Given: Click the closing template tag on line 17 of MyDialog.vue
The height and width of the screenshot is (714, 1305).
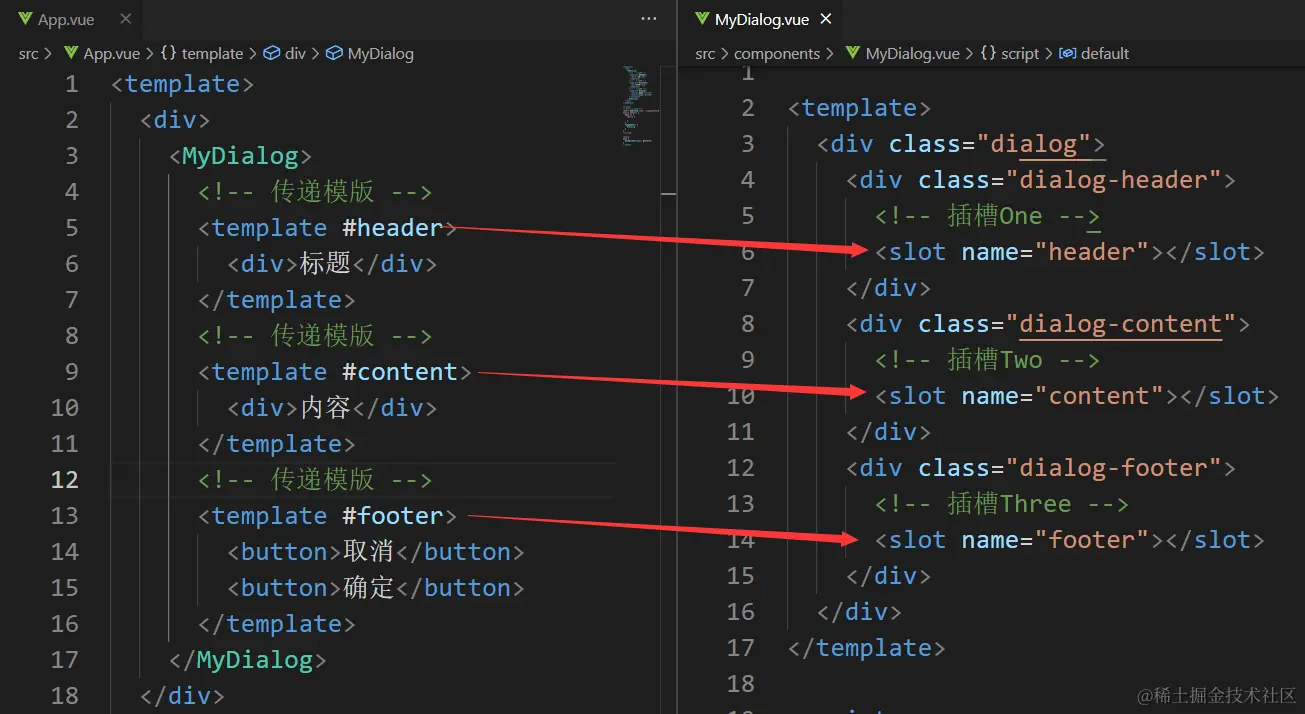Looking at the screenshot, I should (867, 648).
